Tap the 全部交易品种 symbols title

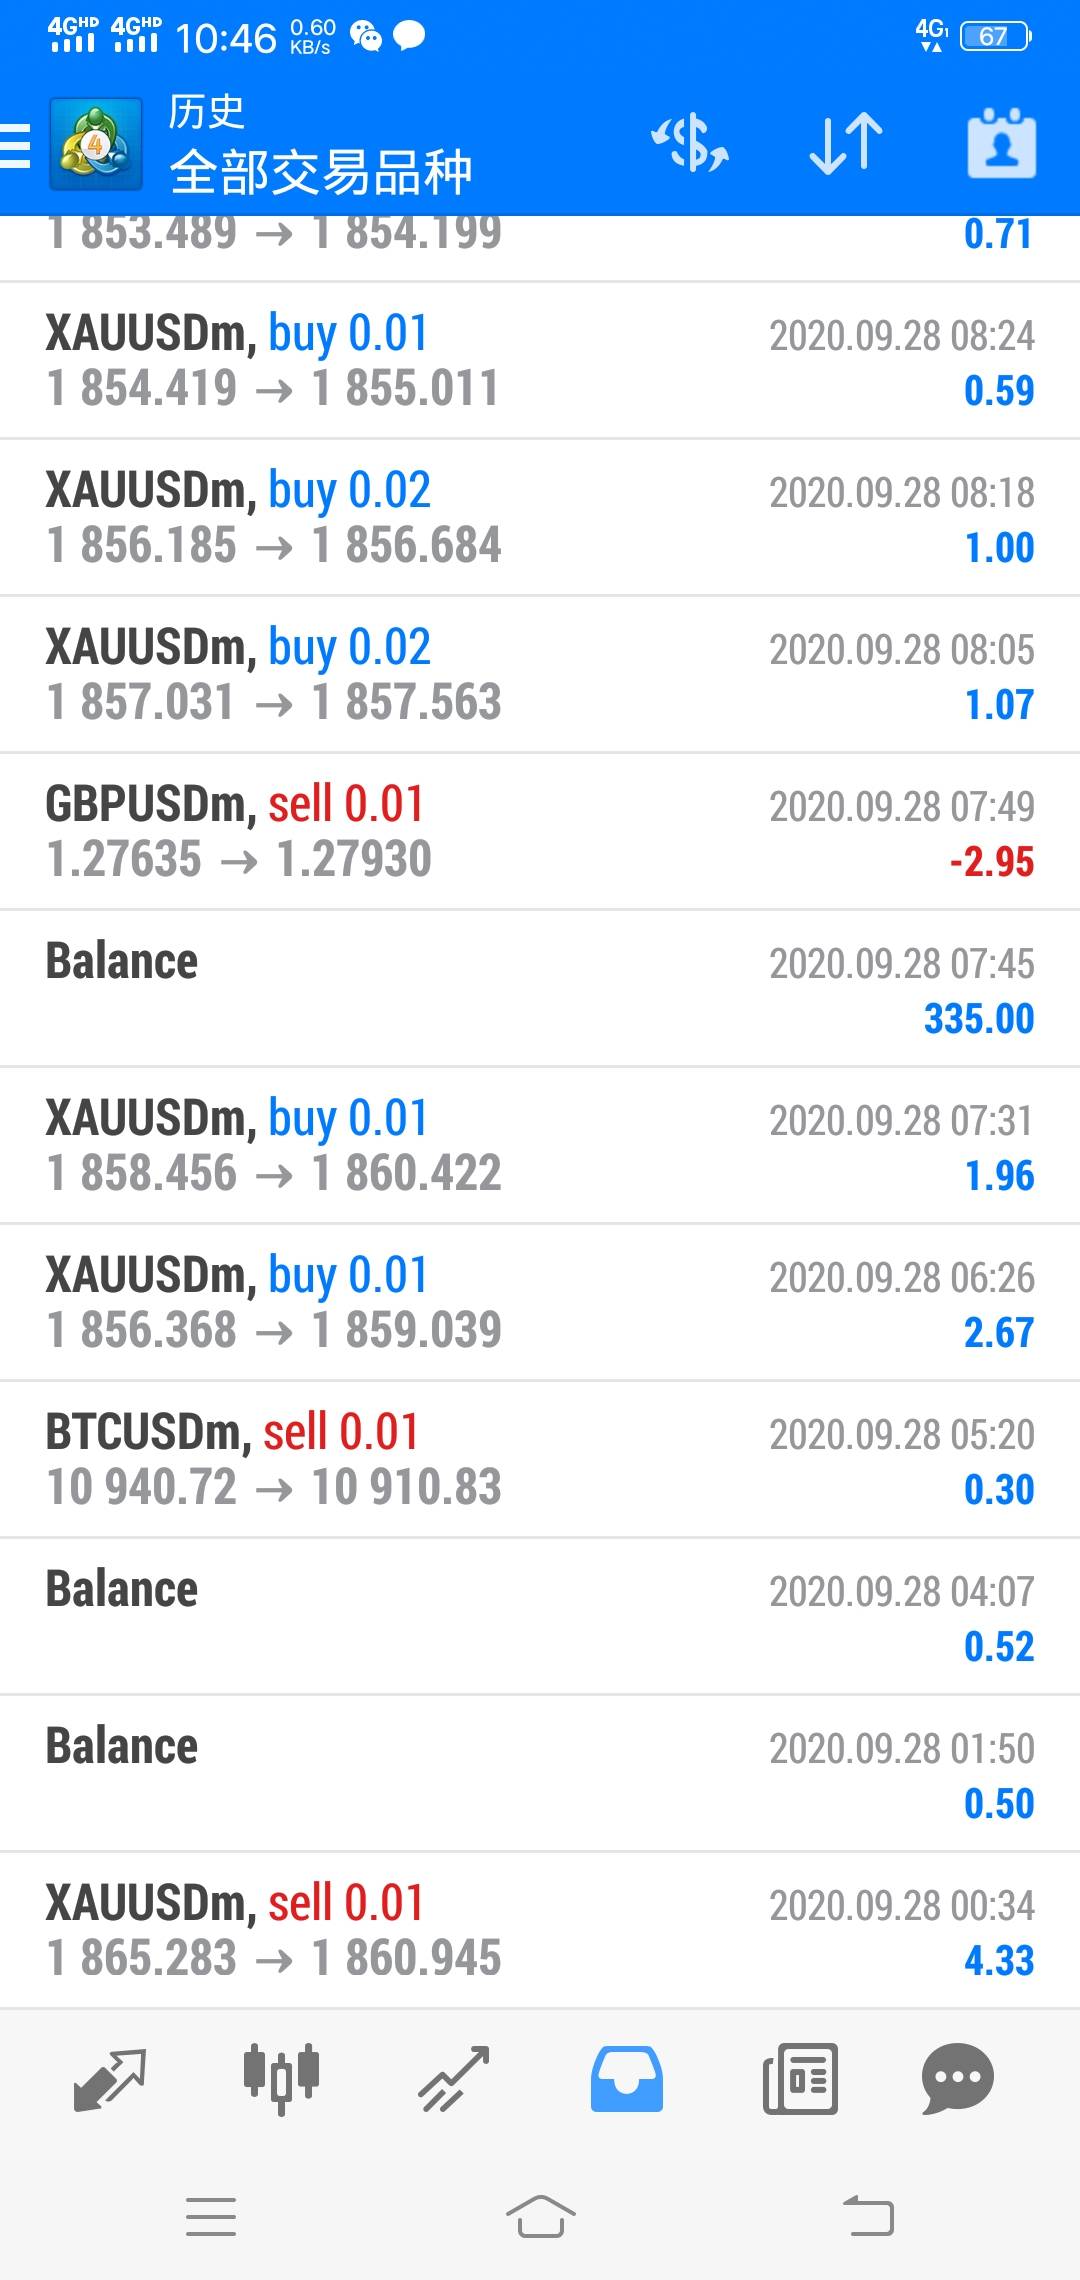[x=321, y=172]
